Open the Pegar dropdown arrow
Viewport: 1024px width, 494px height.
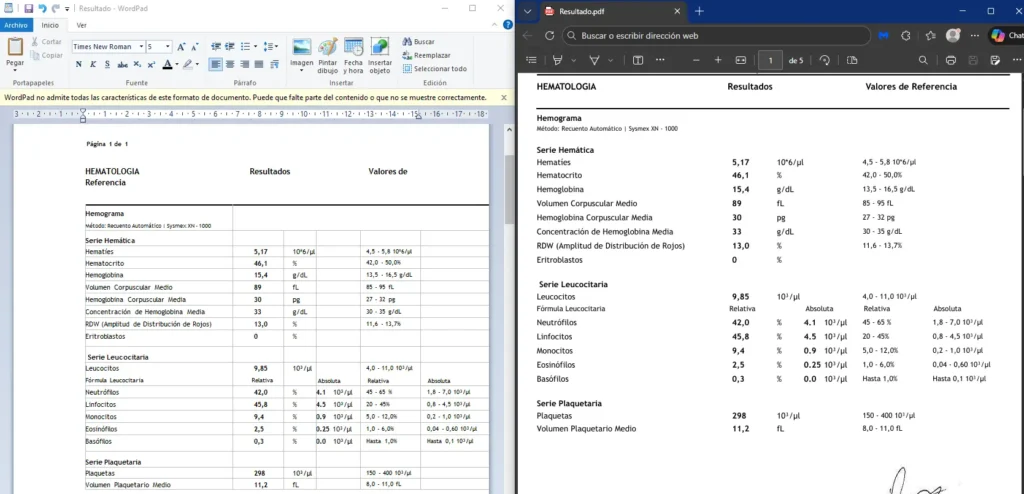pos(15,68)
